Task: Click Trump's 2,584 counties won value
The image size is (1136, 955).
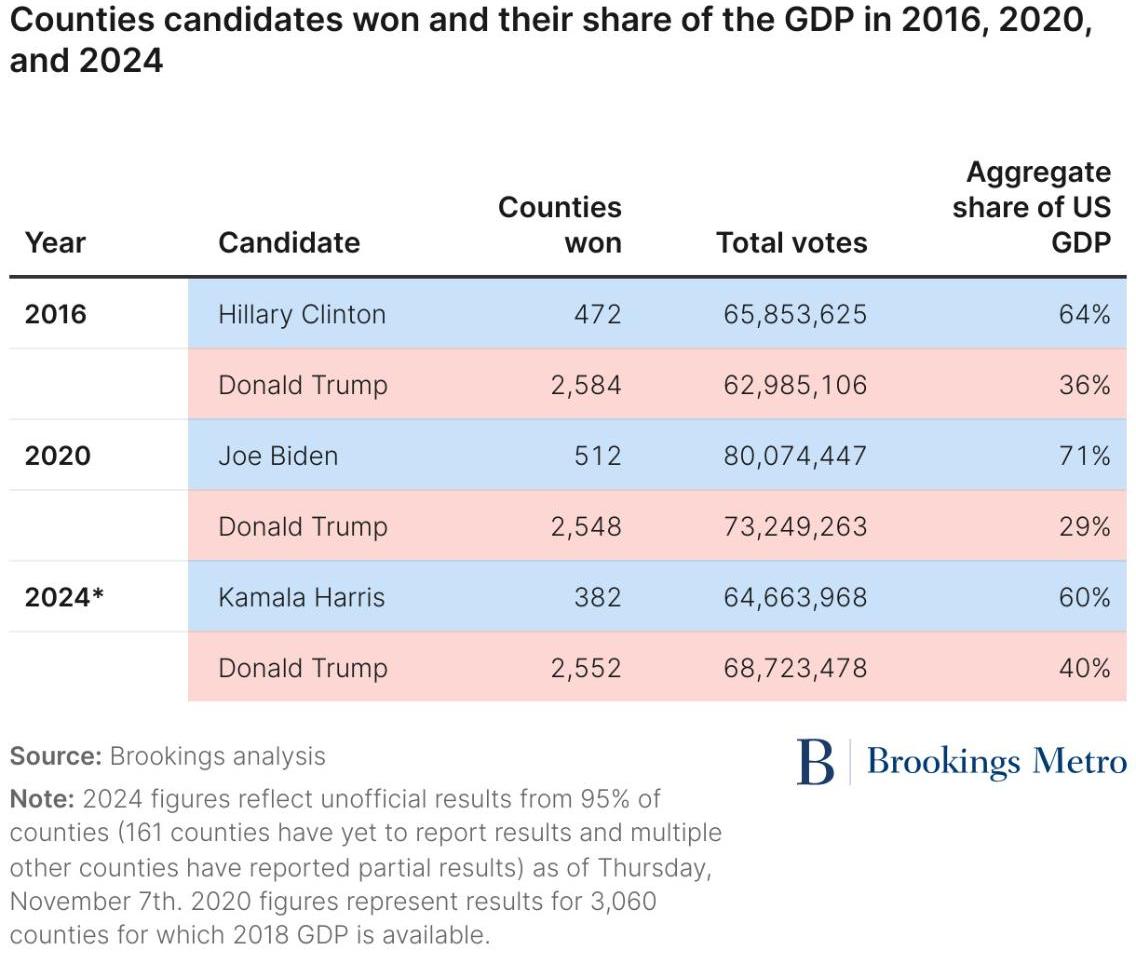Action: (586, 385)
